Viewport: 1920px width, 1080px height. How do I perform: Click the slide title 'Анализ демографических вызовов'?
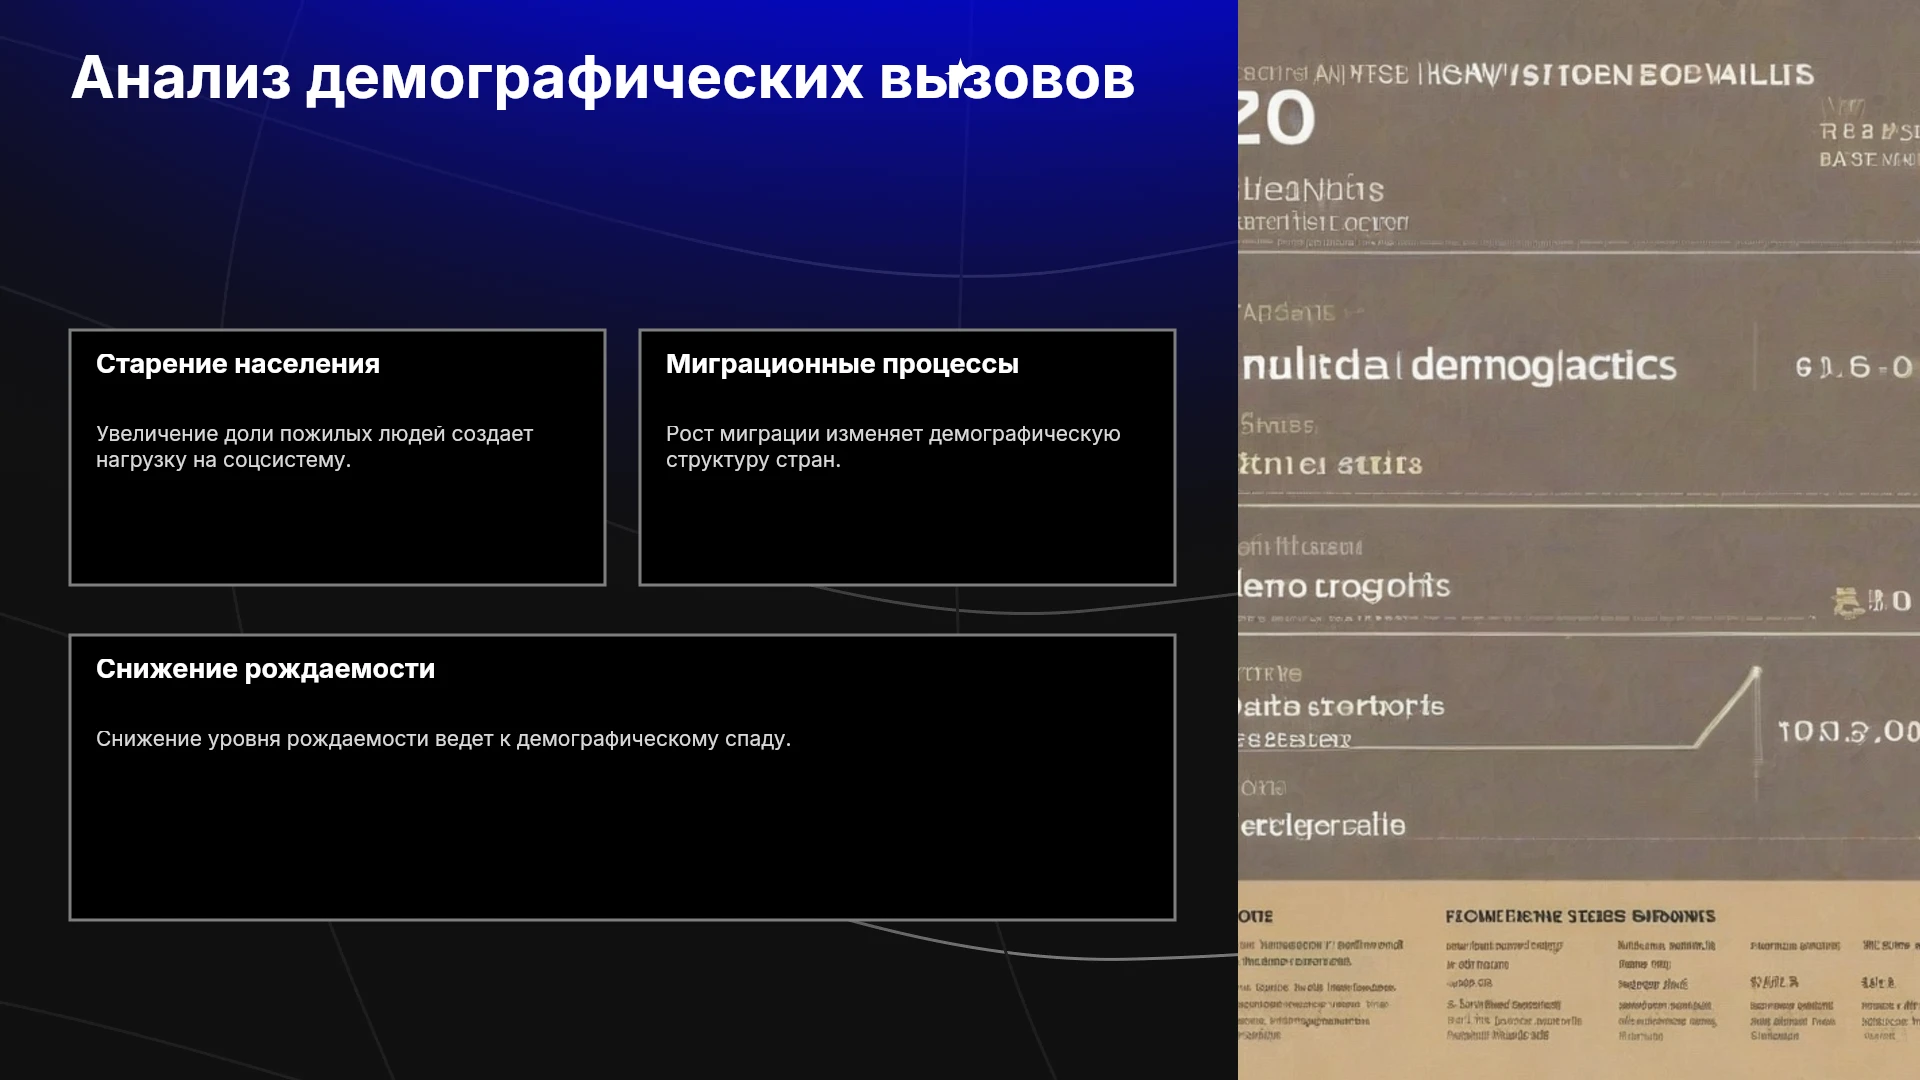tap(603, 78)
